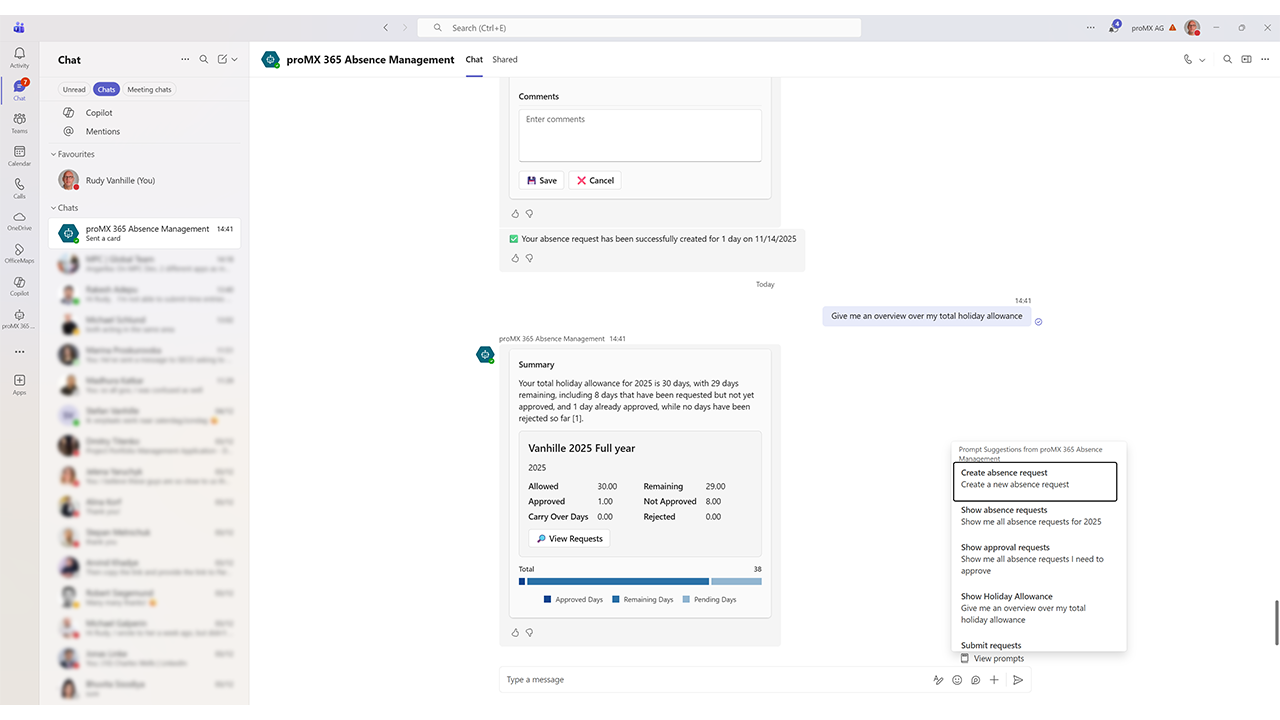This screenshot has height=720, width=1280.
Task: Thumbs down the absence request created message
Action: 530,258
